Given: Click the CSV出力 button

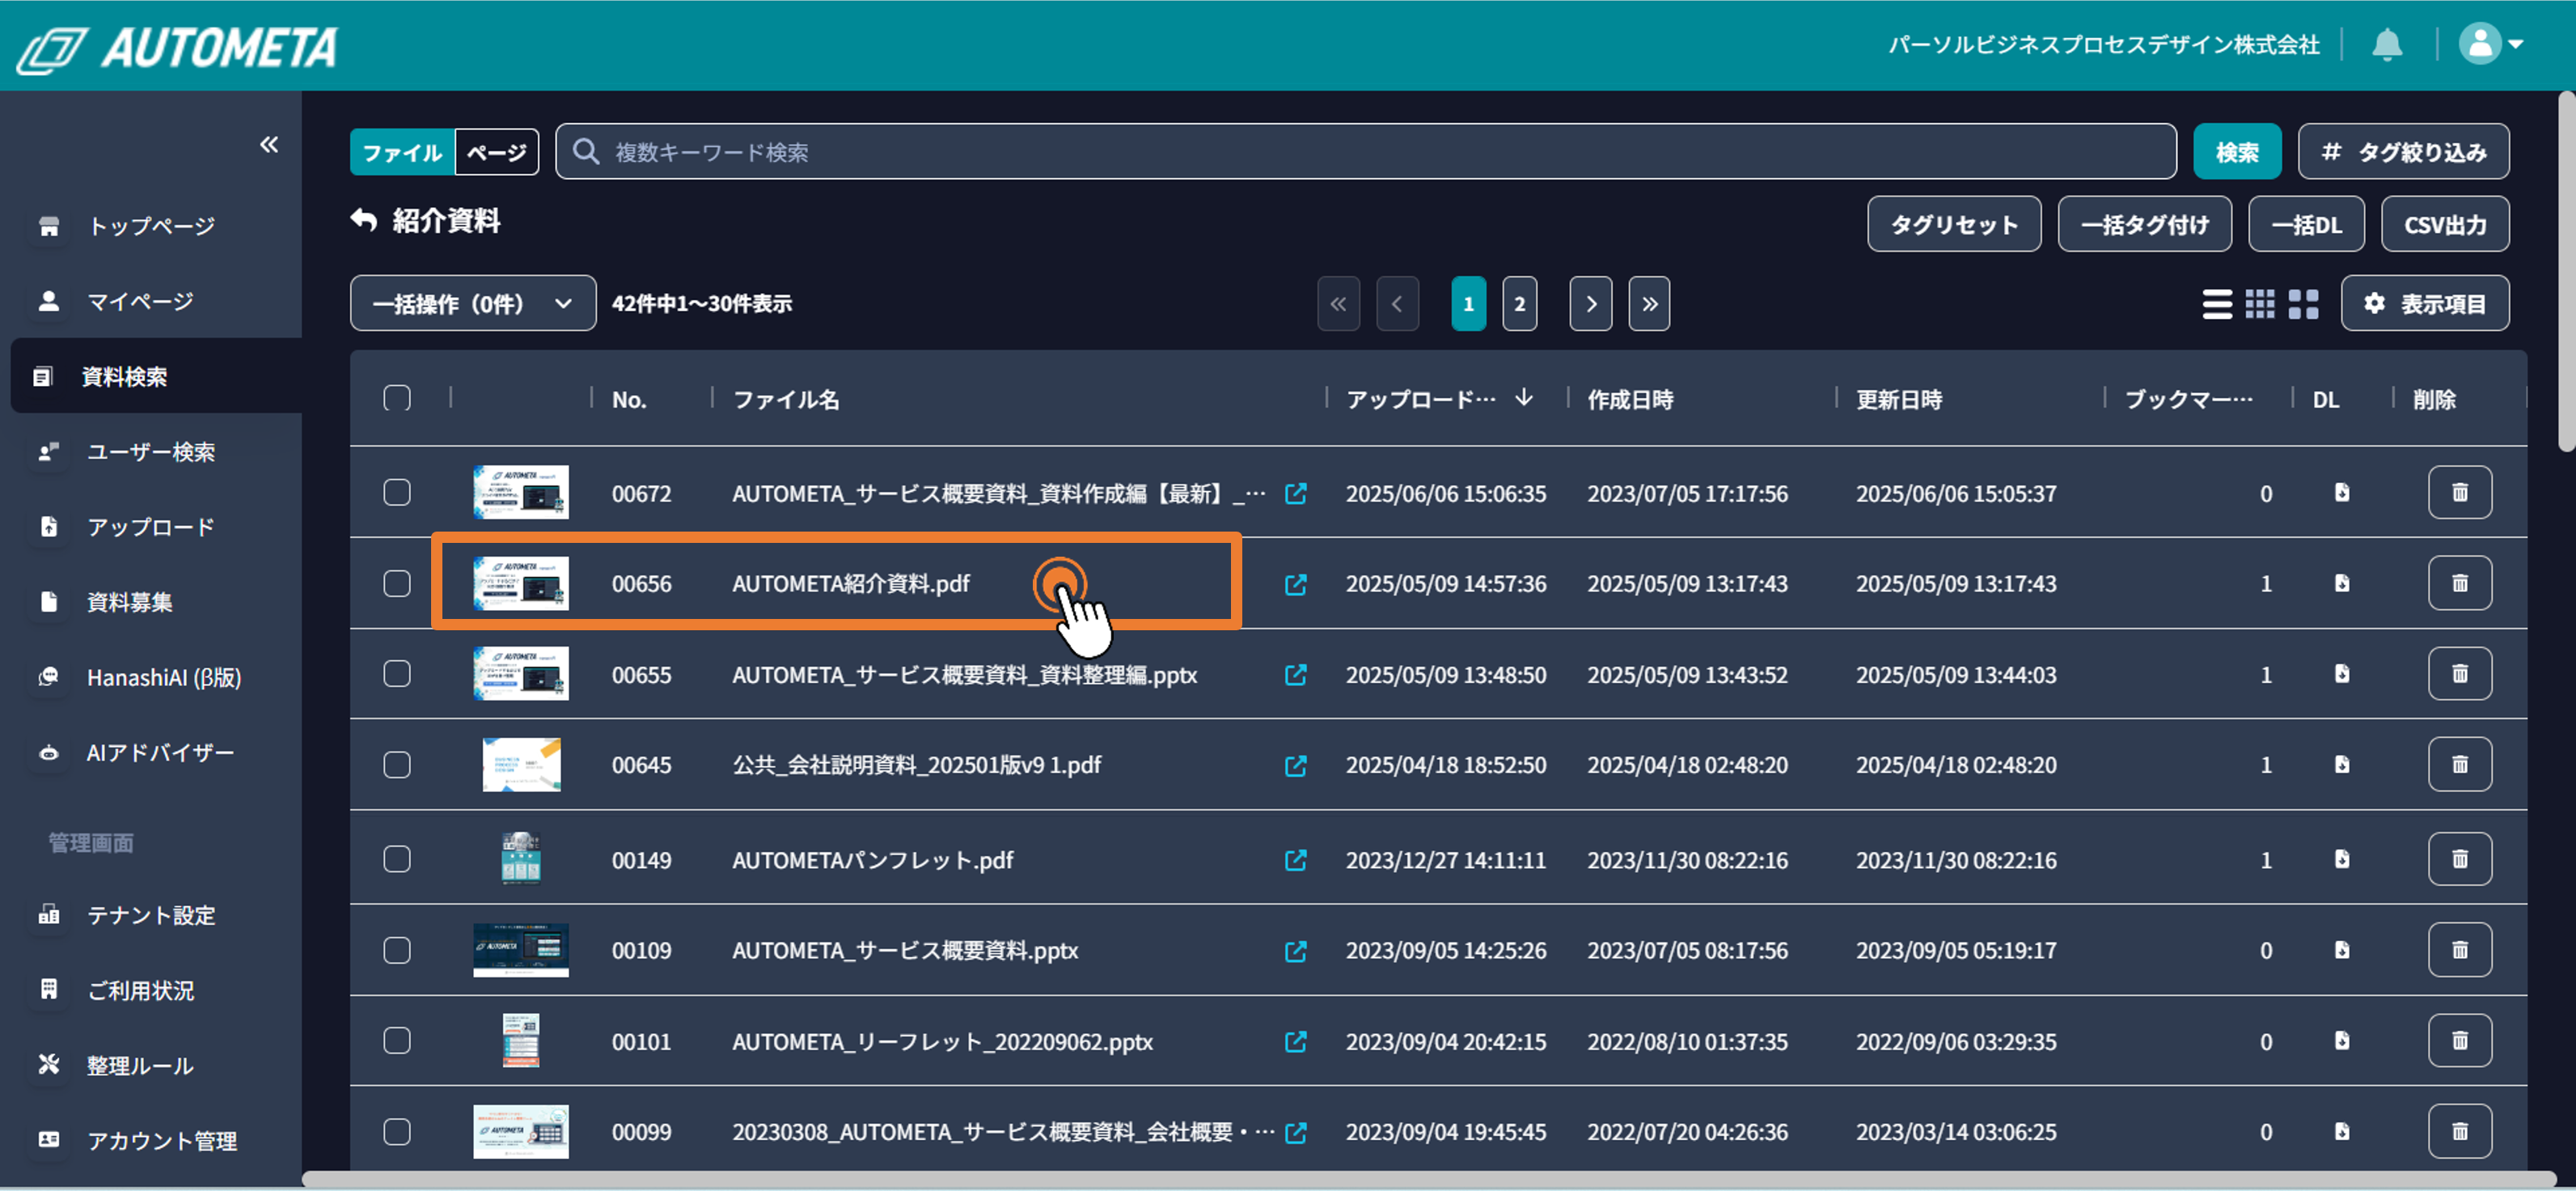Looking at the screenshot, I should click(2444, 225).
